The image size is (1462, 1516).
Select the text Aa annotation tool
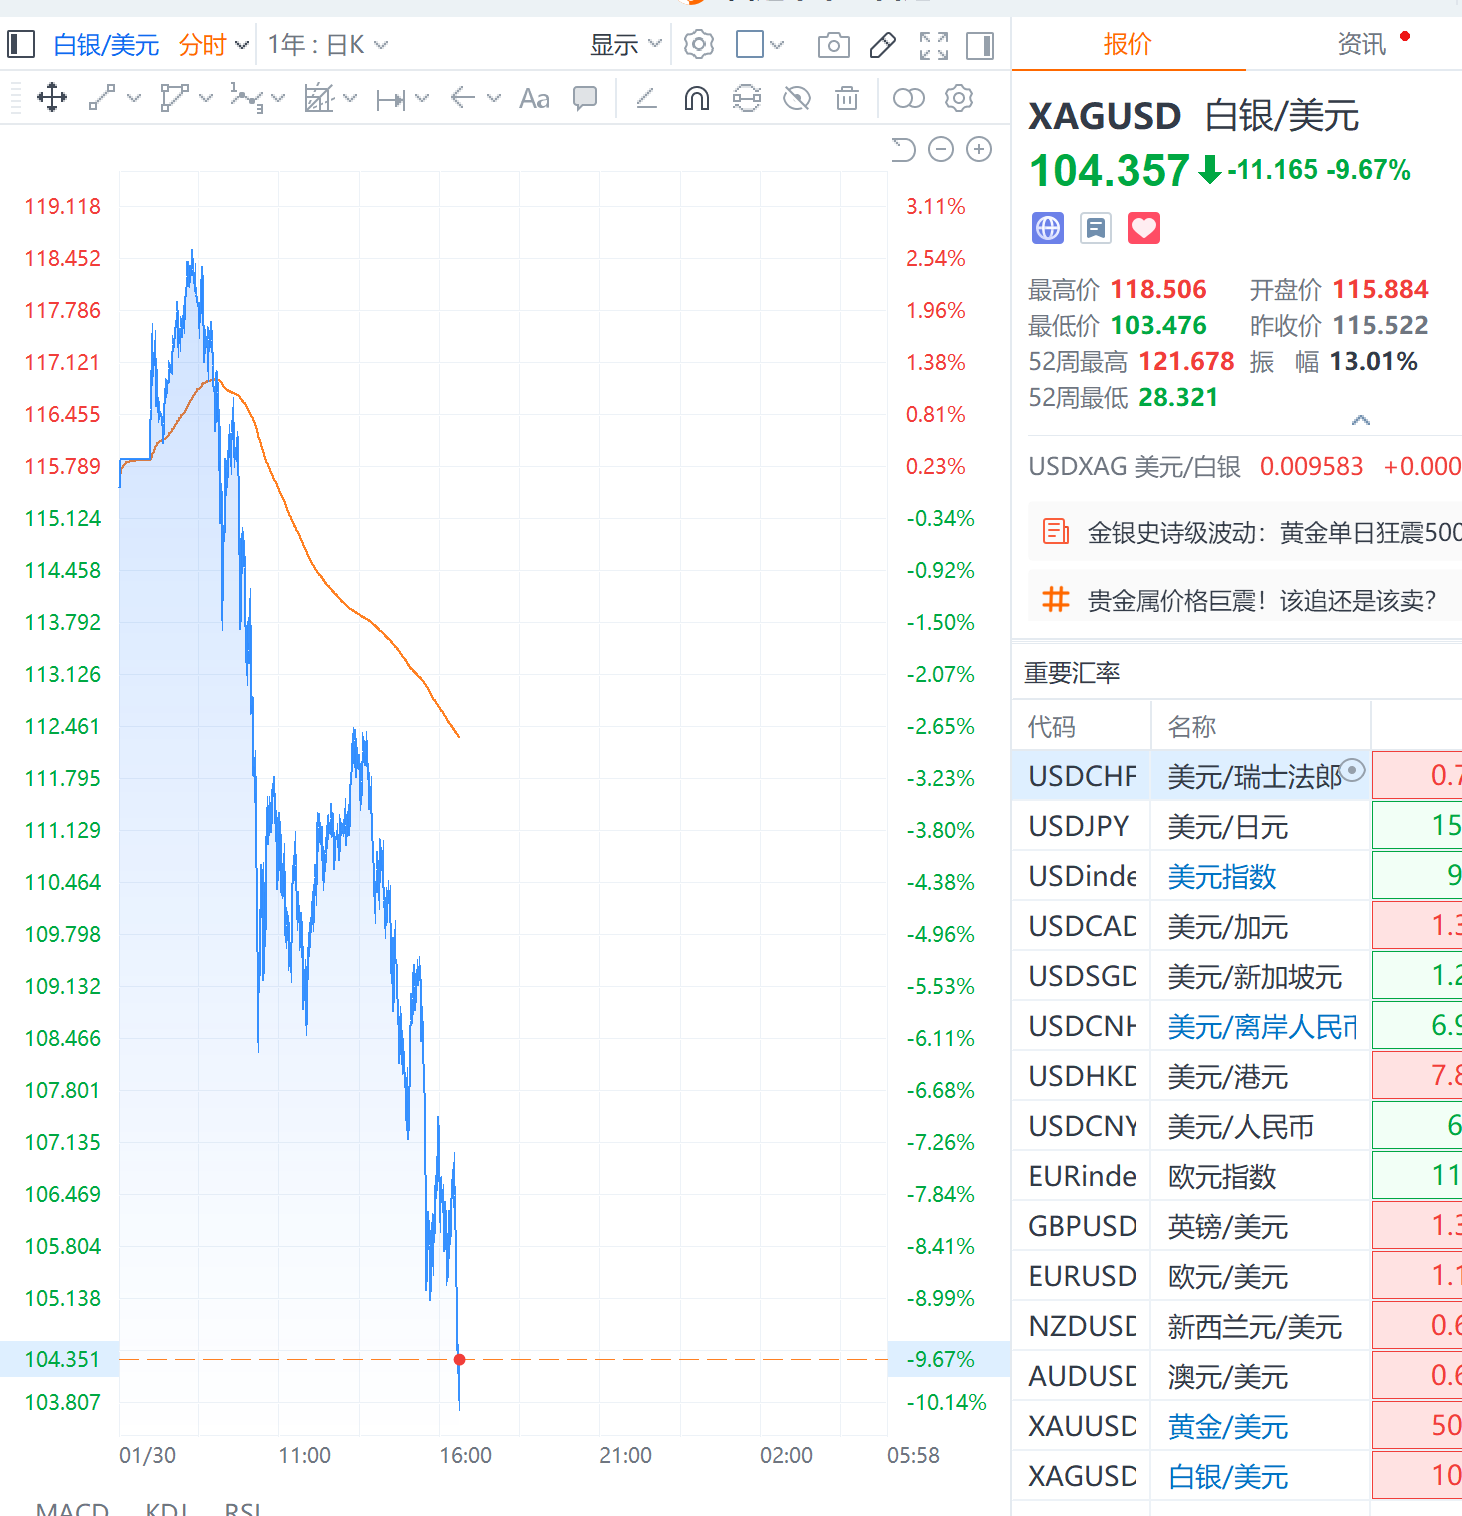534,98
